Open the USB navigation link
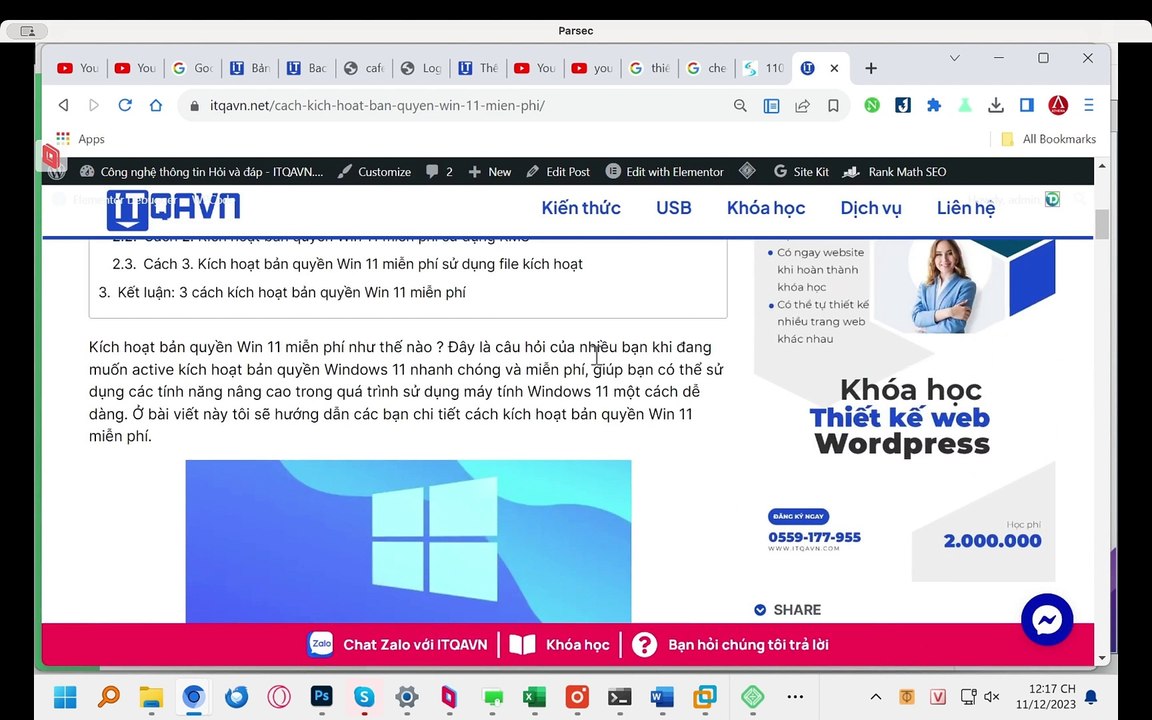 coord(674,208)
